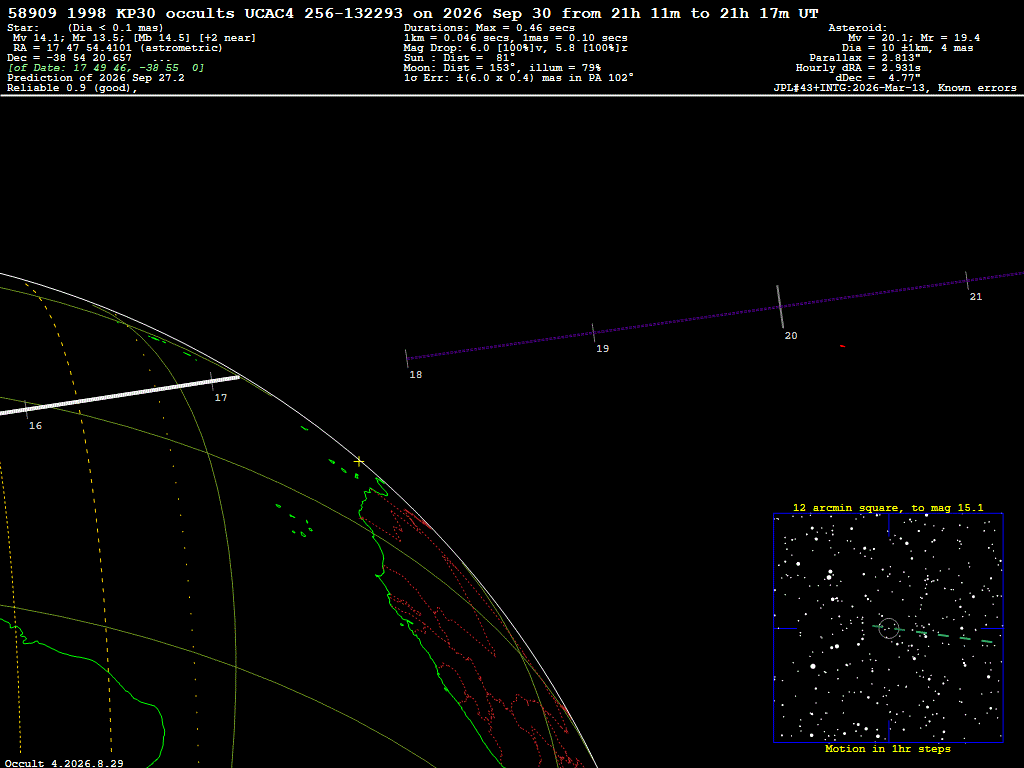
Task: Click the hour 21 tick marker
Action: [967, 281]
